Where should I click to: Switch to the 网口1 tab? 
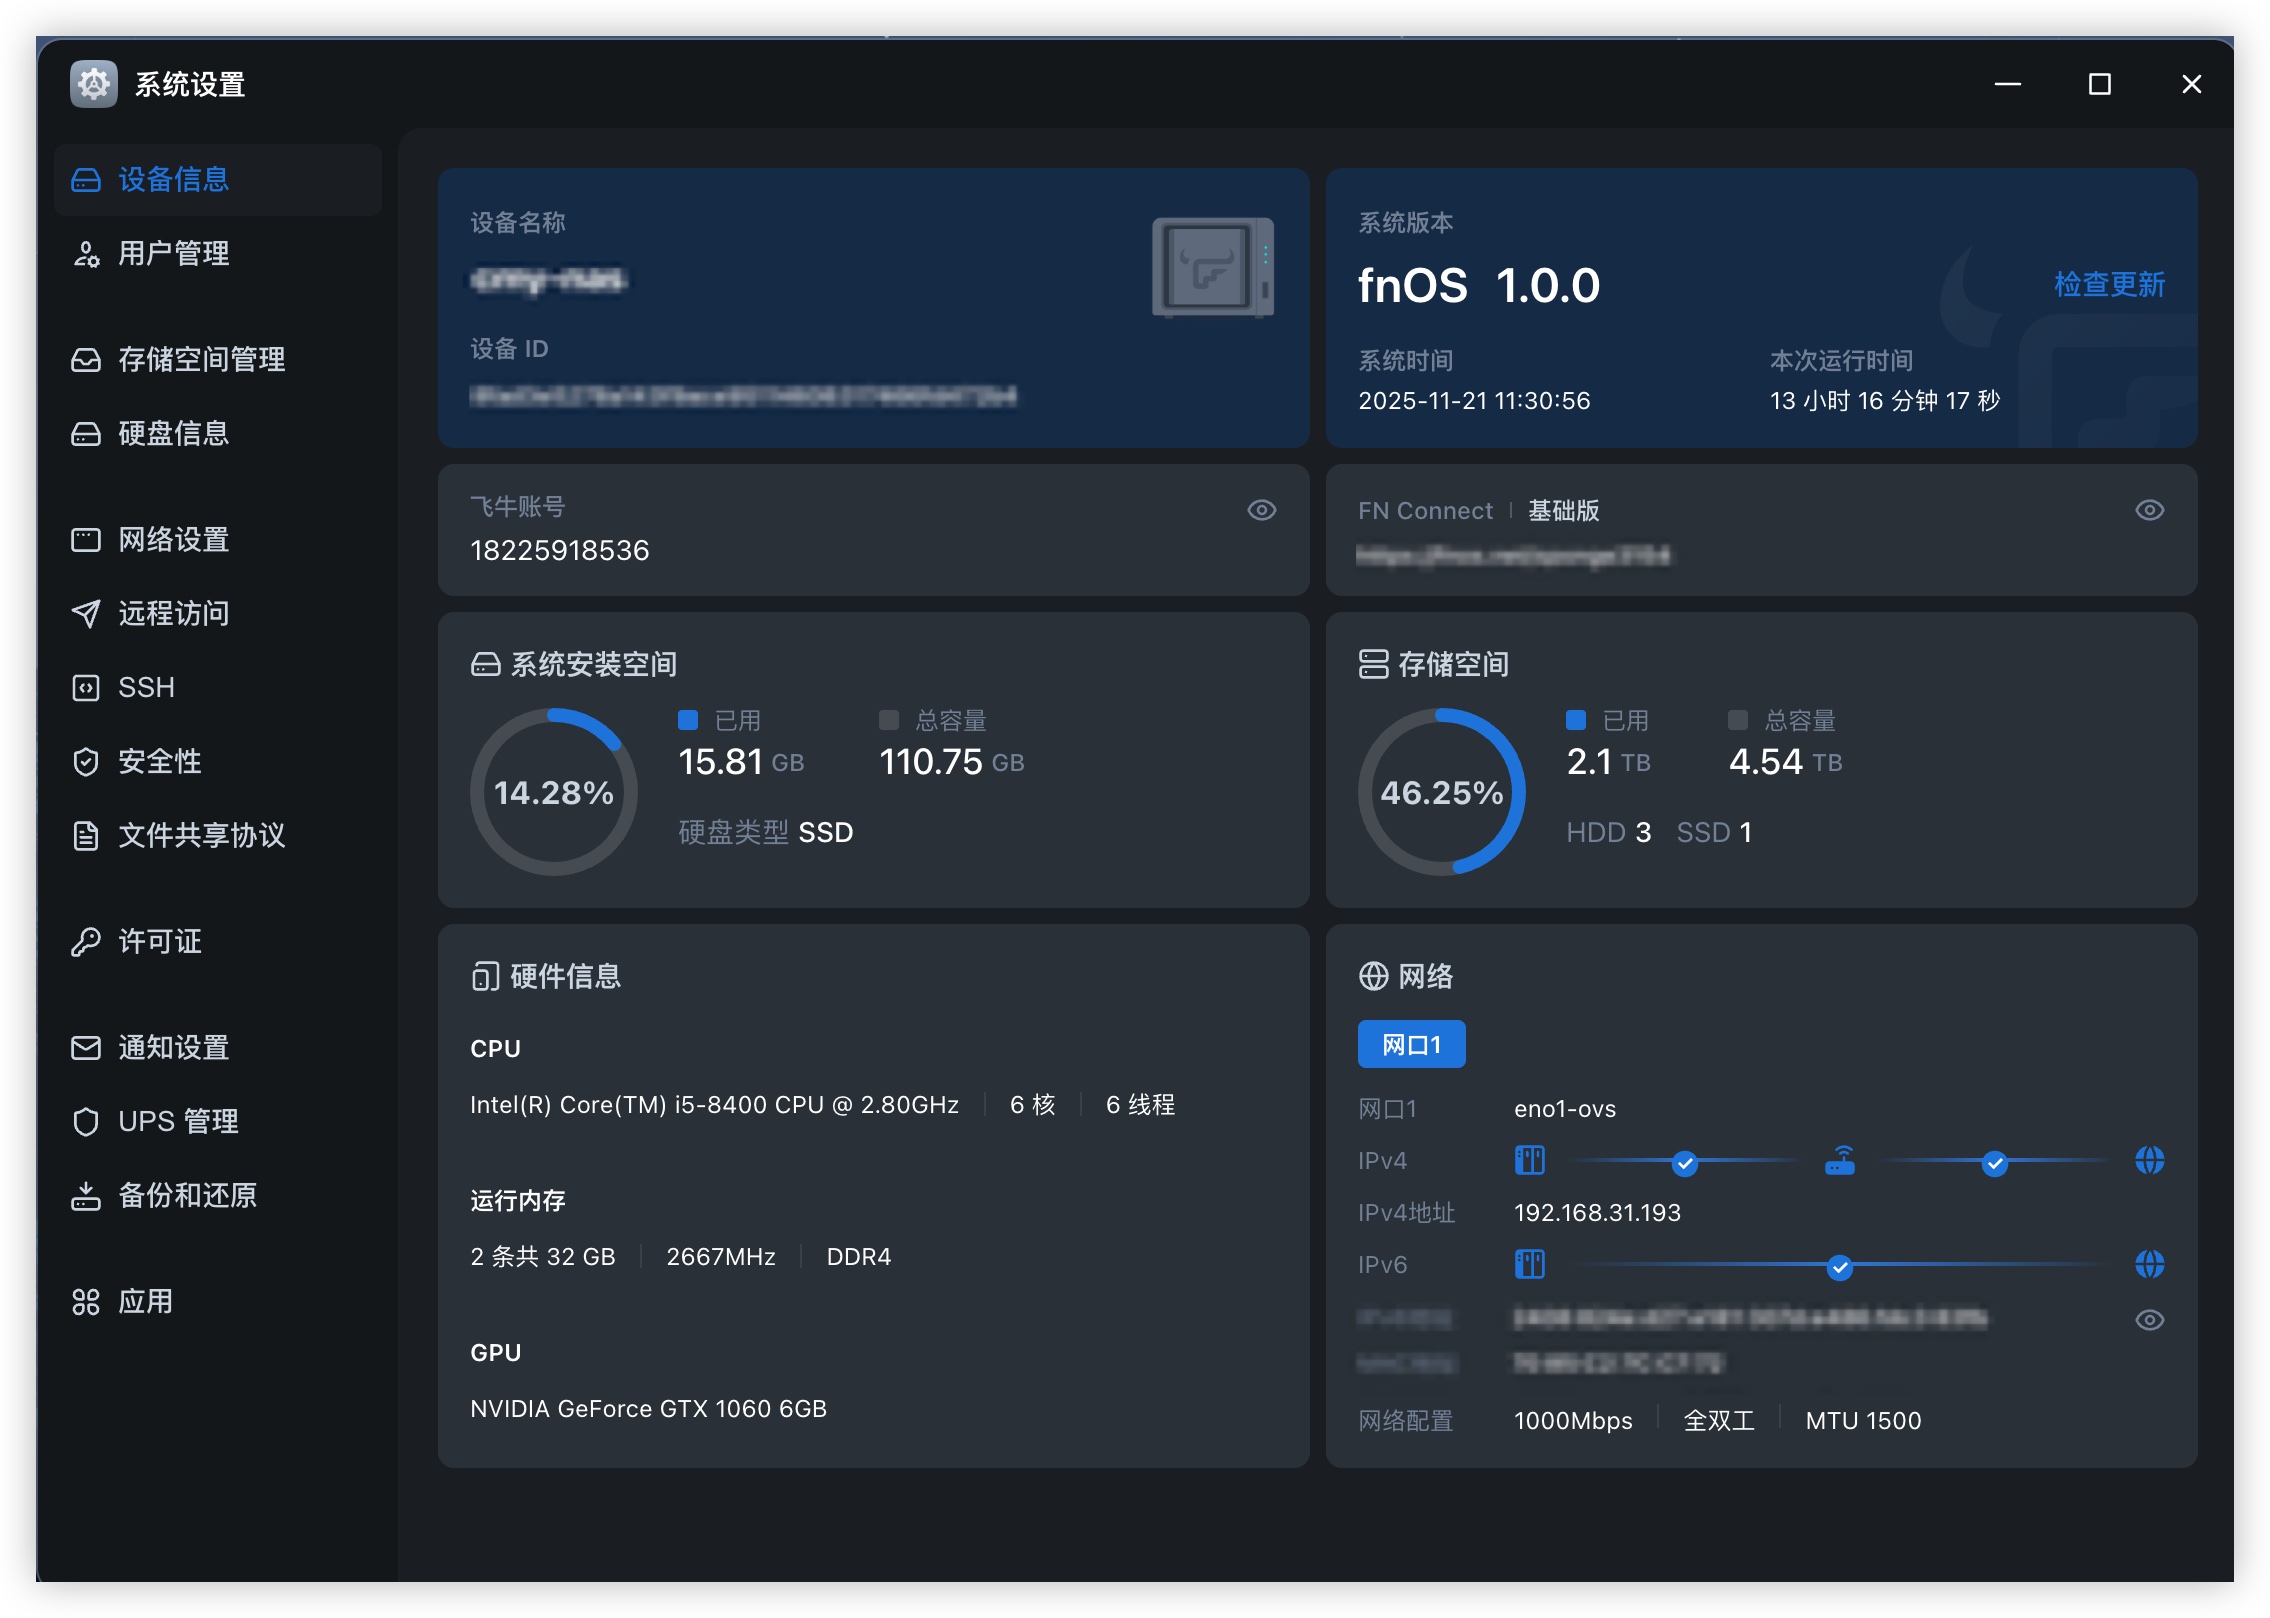[1410, 1045]
